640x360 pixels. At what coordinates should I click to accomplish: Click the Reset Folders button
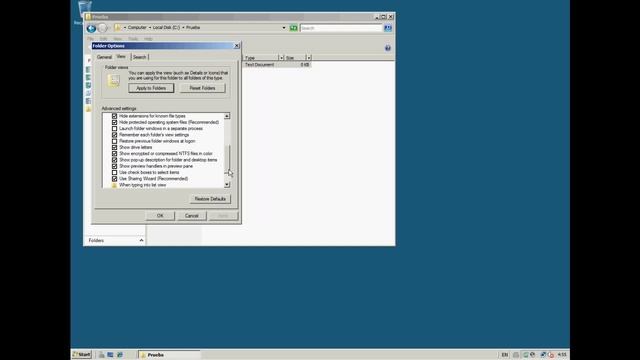coord(202,88)
